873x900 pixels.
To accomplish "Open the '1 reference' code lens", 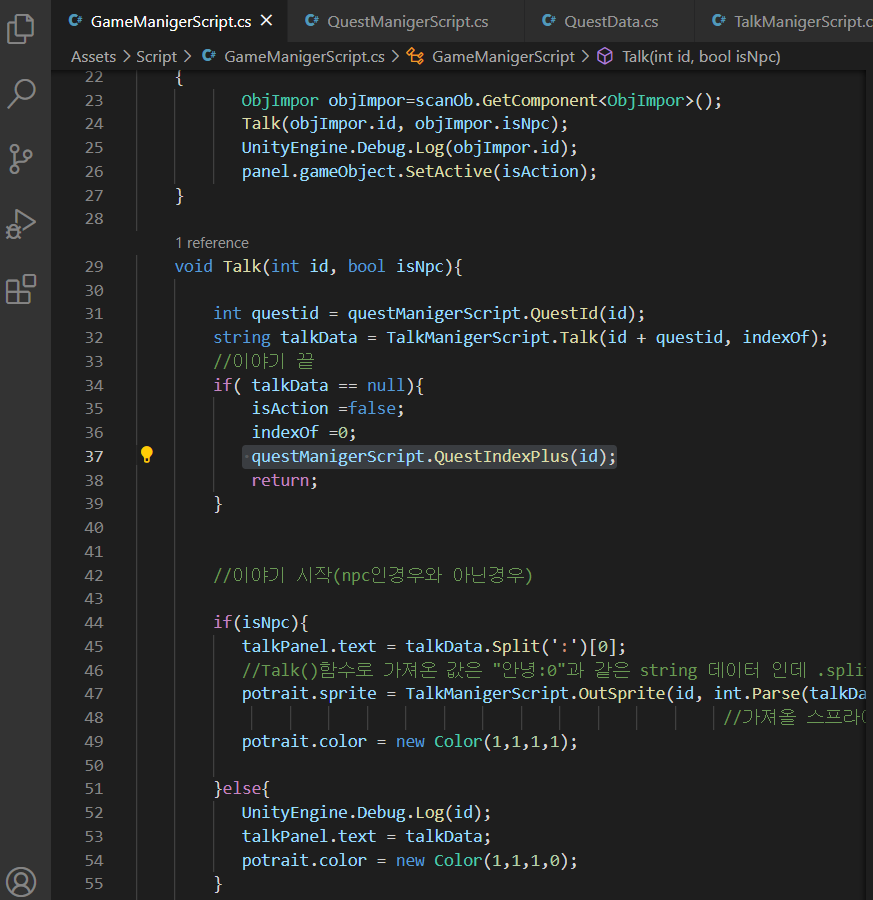I will pos(212,243).
